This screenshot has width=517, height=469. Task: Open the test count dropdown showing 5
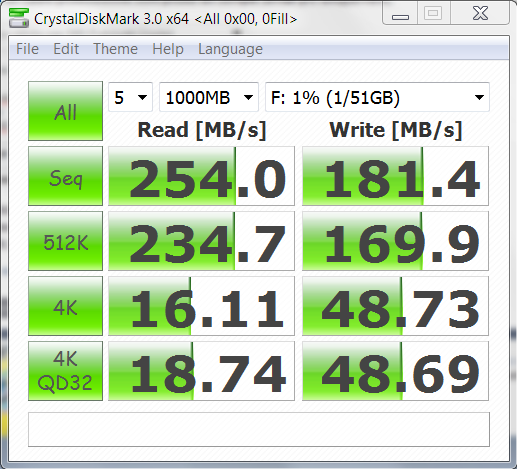(130, 97)
